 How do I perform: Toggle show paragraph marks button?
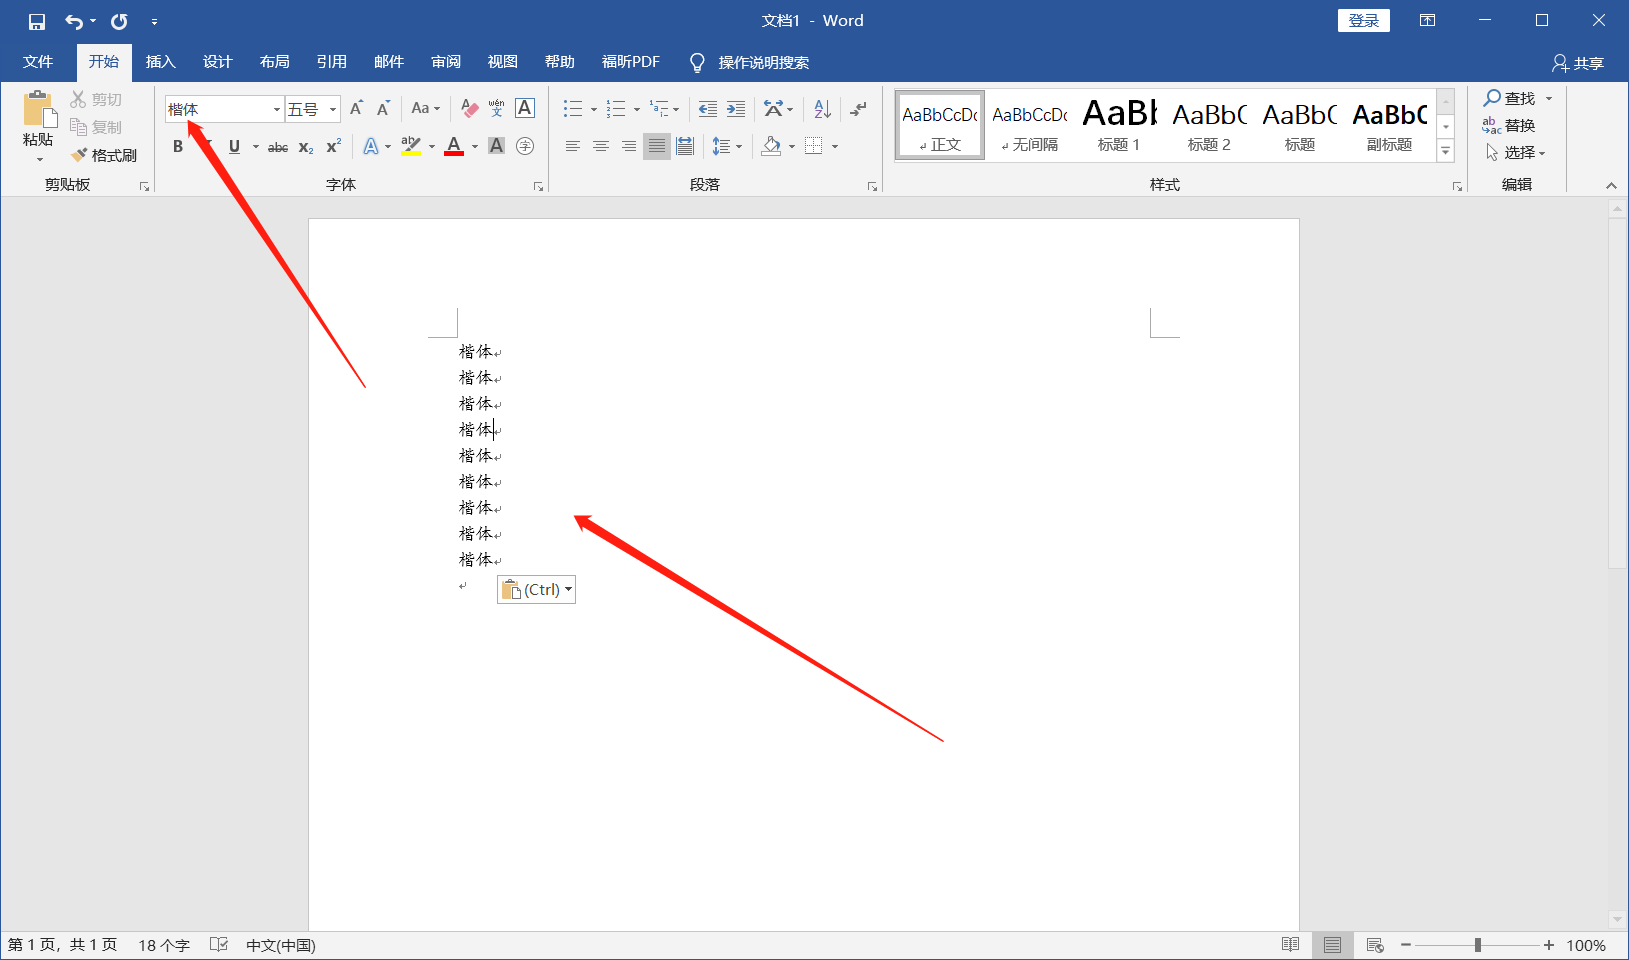[x=858, y=109]
